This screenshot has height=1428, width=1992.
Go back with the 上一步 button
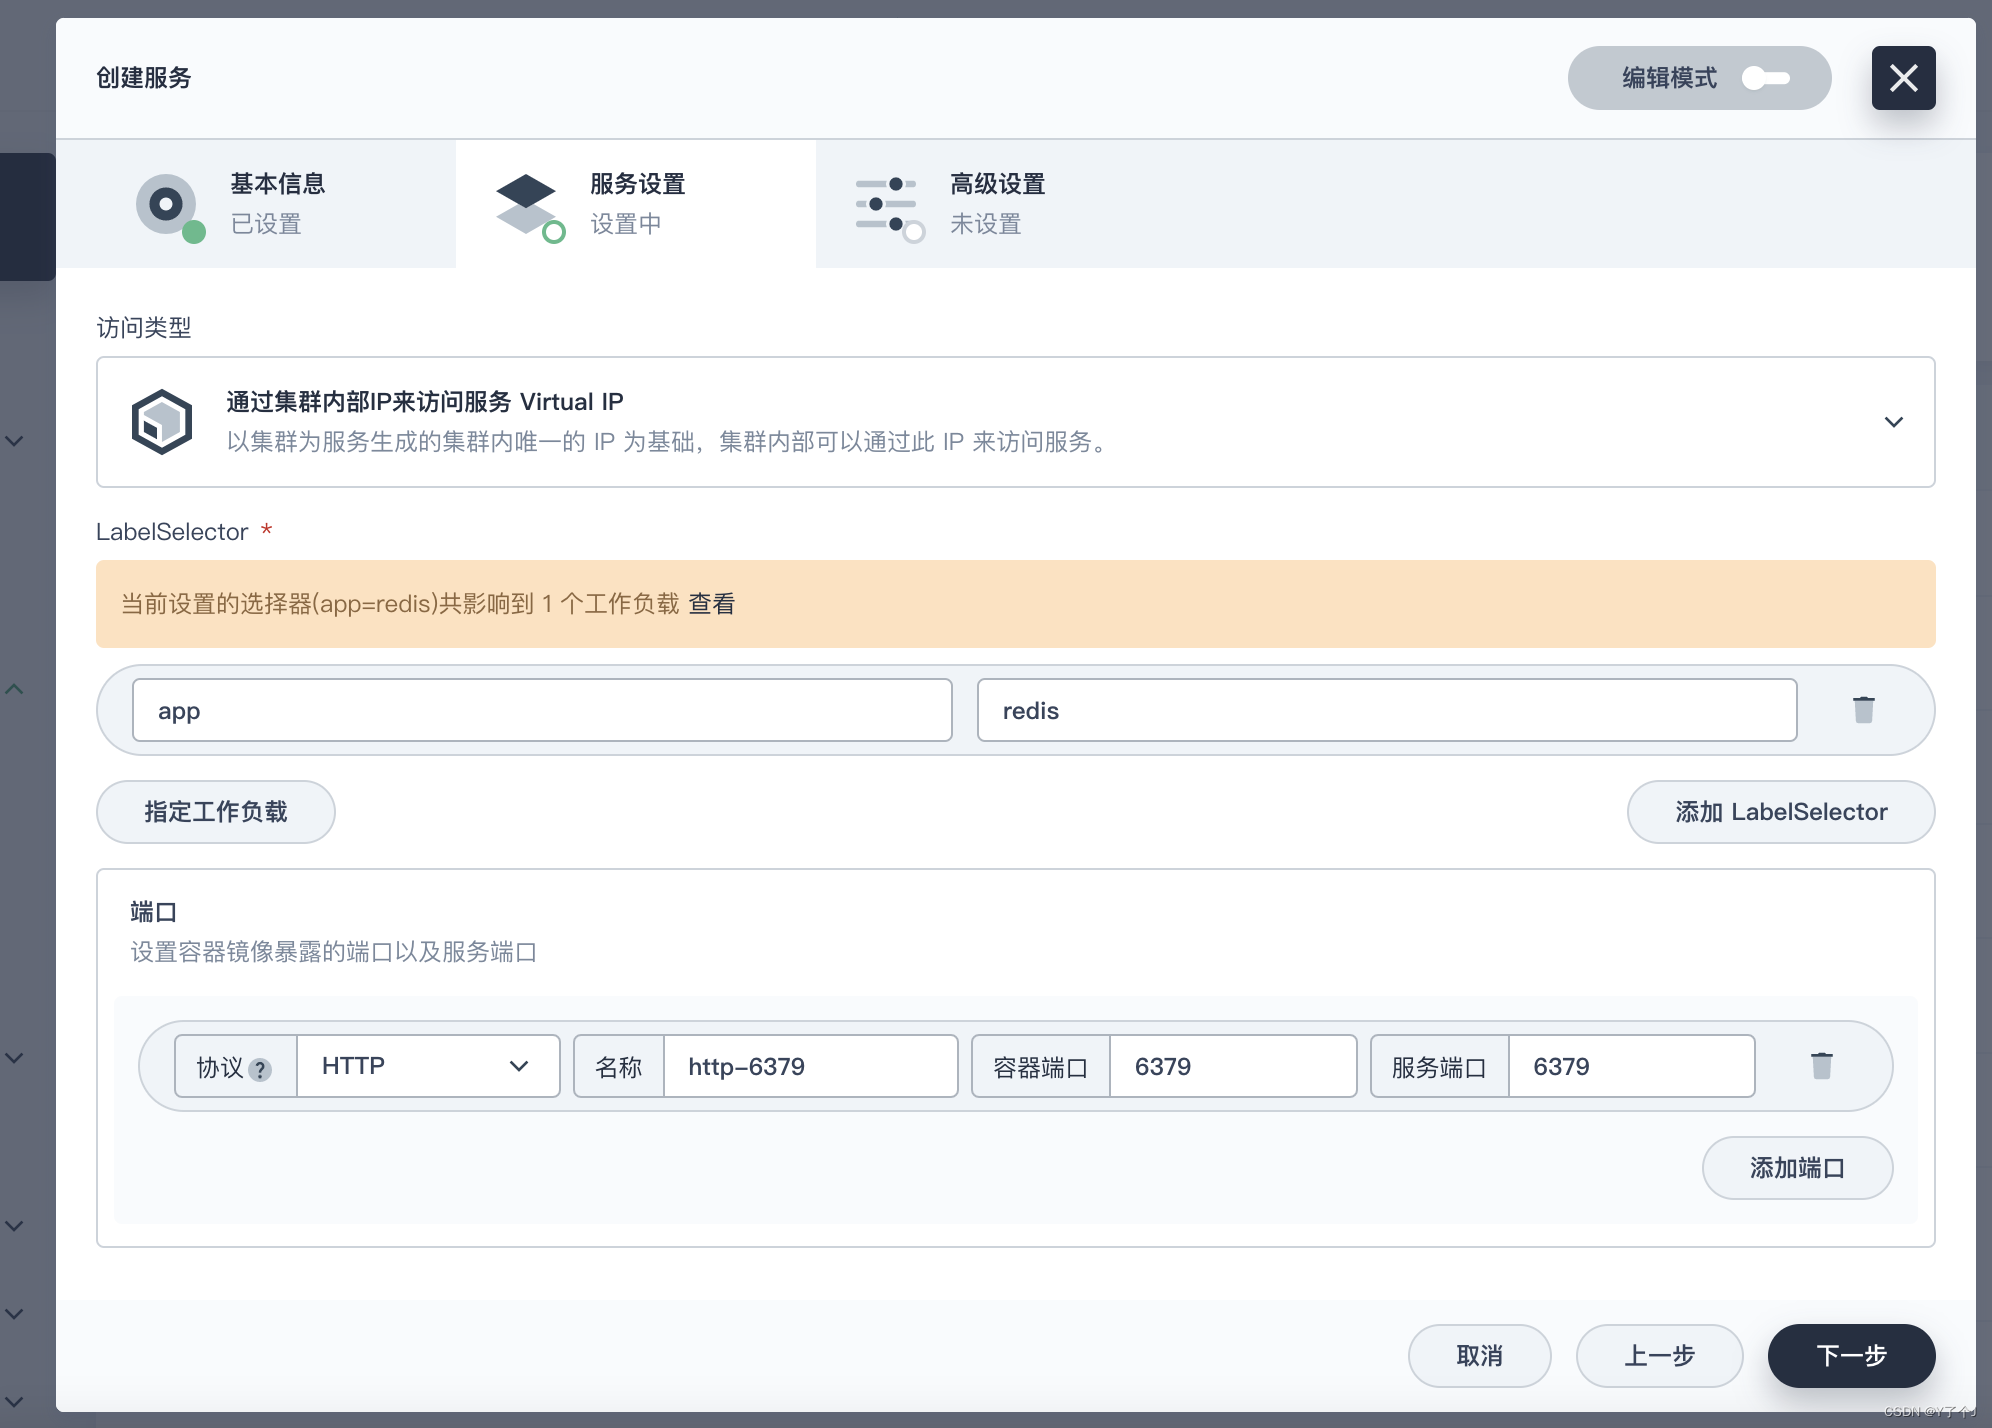click(x=1659, y=1356)
